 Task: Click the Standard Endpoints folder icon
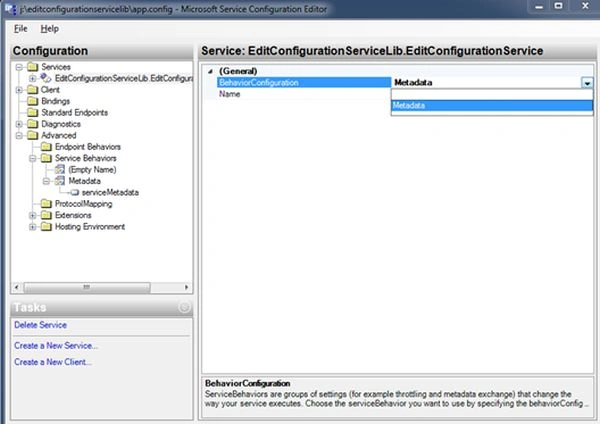[33, 113]
